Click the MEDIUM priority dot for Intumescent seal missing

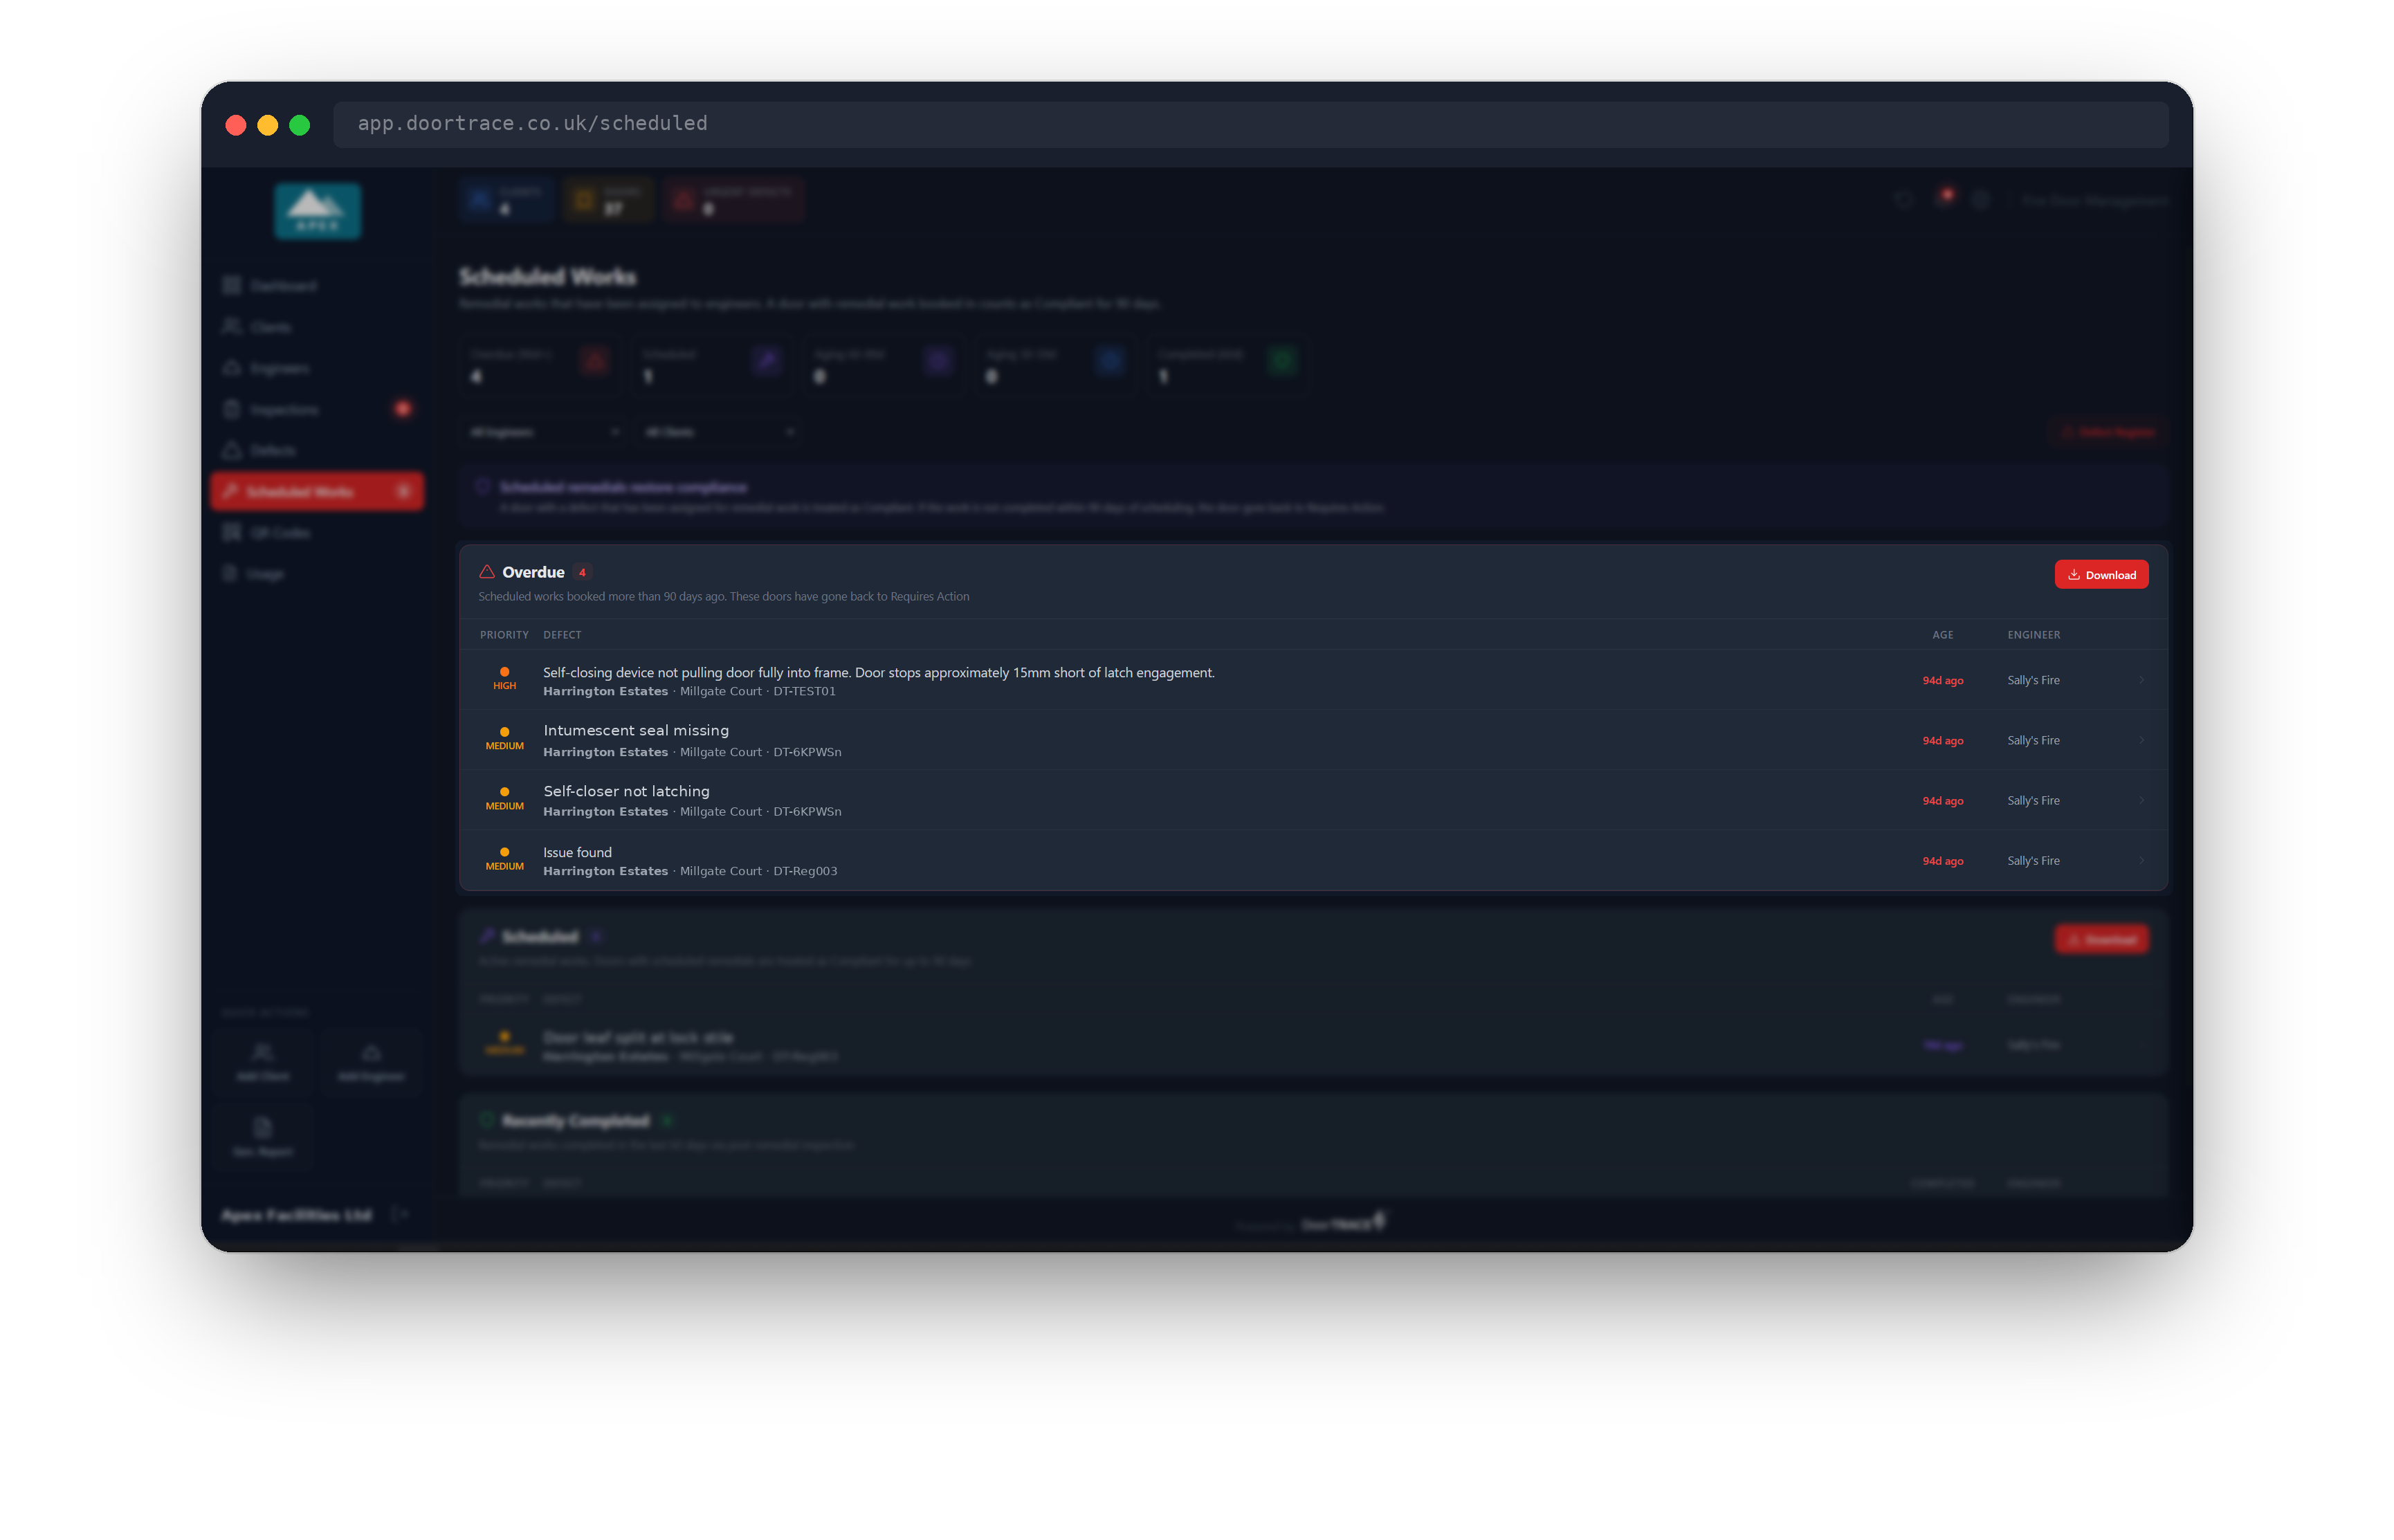click(505, 732)
